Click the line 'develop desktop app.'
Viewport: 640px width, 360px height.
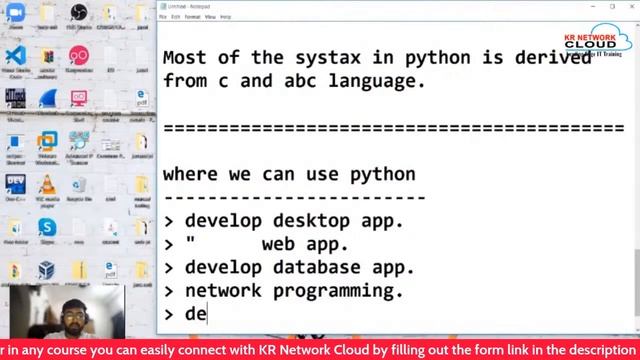click(x=294, y=221)
